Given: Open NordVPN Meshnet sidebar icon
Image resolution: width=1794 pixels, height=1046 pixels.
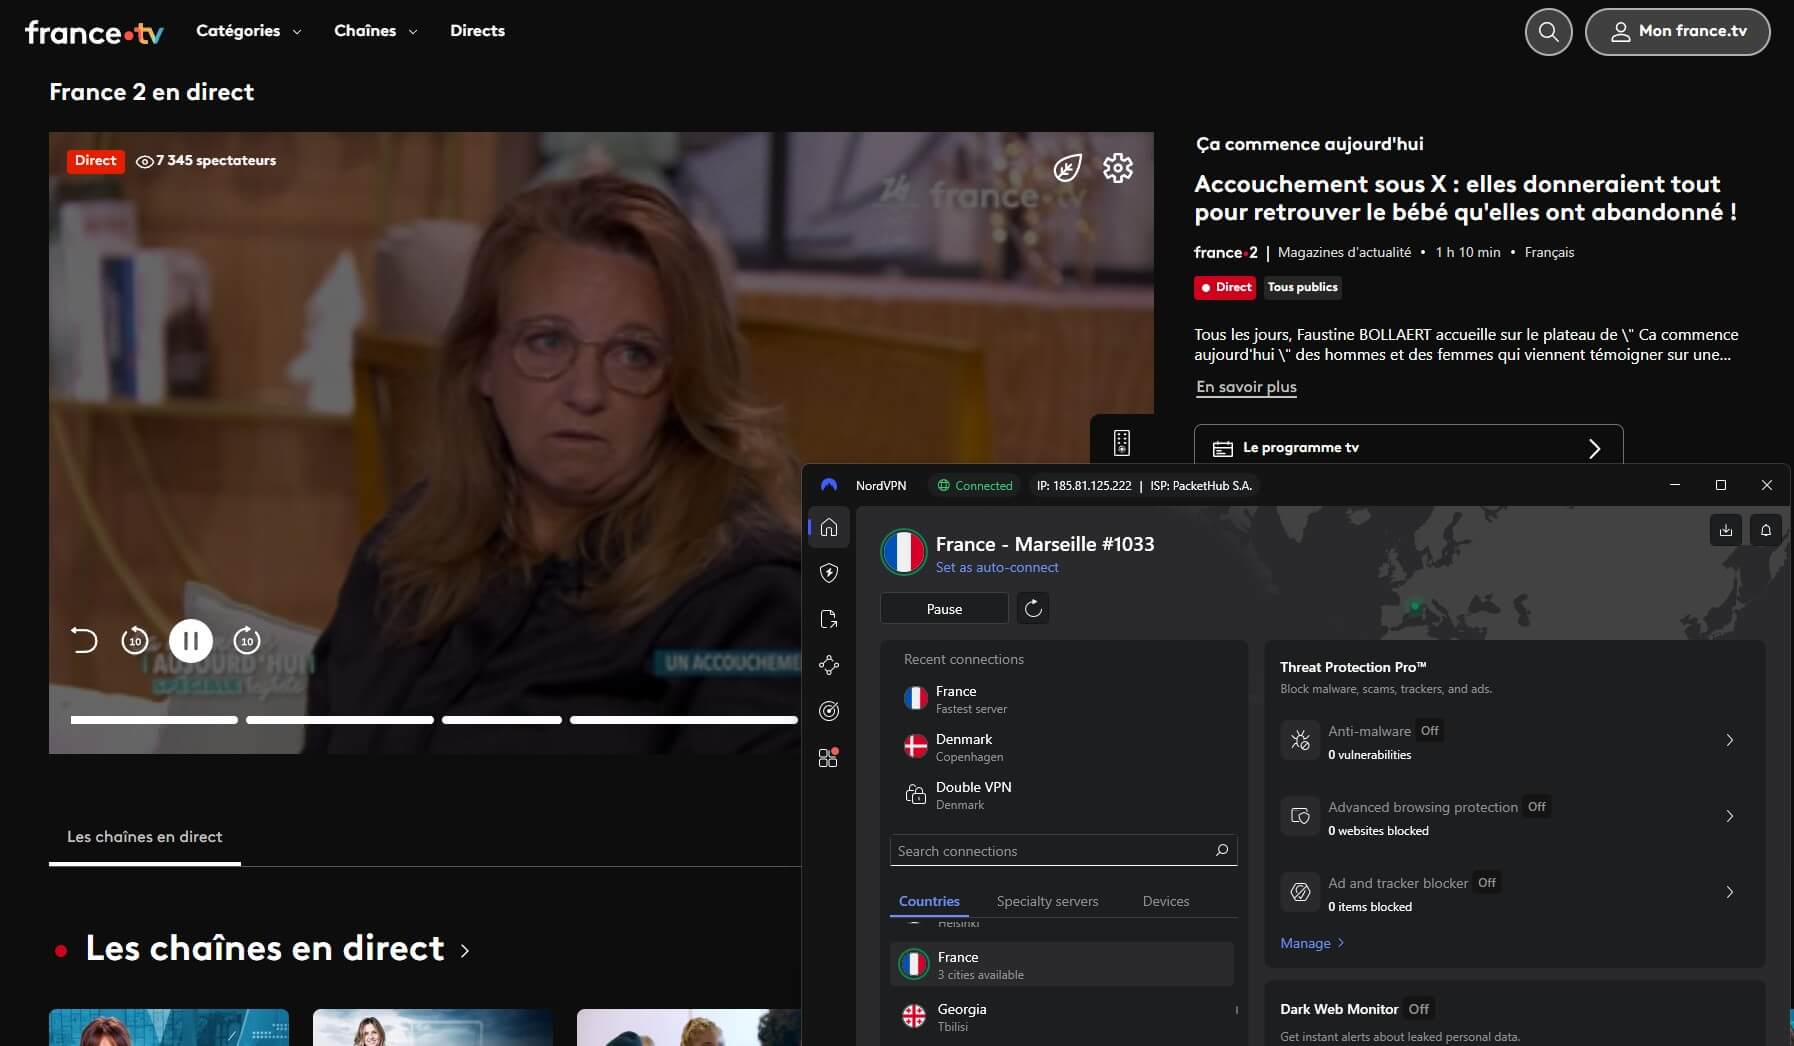Looking at the screenshot, I should click(x=829, y=665).
